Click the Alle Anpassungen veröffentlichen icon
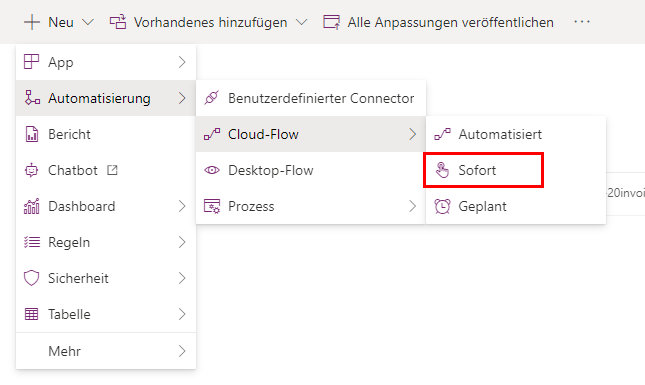 [x=332, y=22]
